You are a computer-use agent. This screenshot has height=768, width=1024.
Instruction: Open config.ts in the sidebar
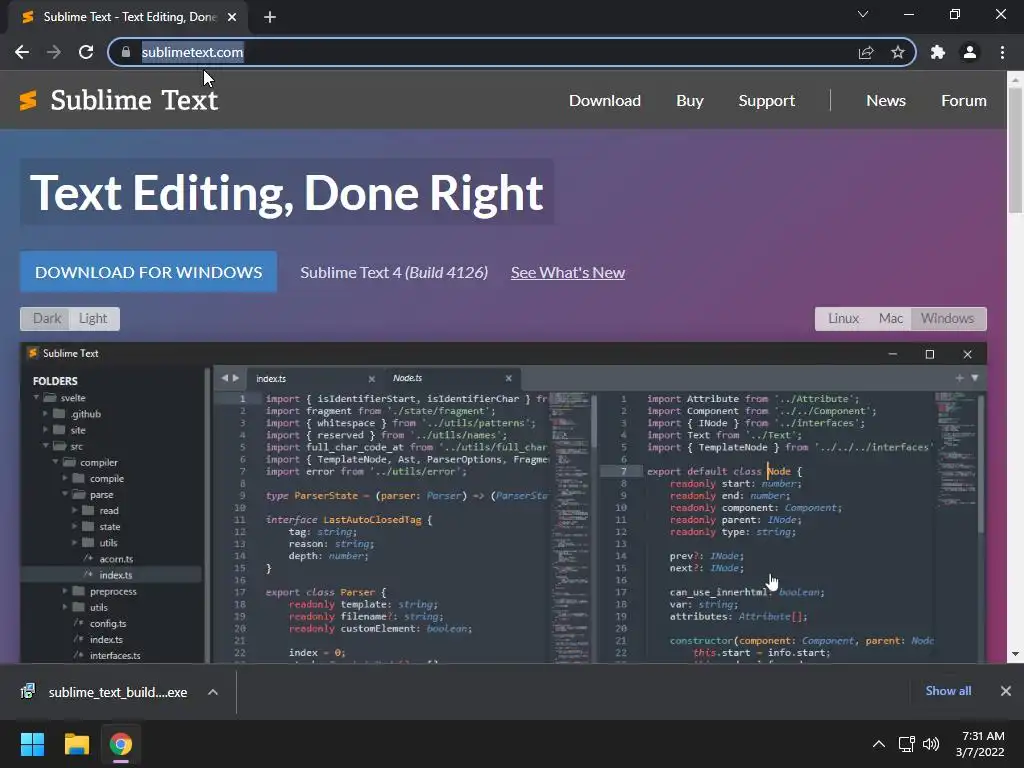tap(108, 624)
